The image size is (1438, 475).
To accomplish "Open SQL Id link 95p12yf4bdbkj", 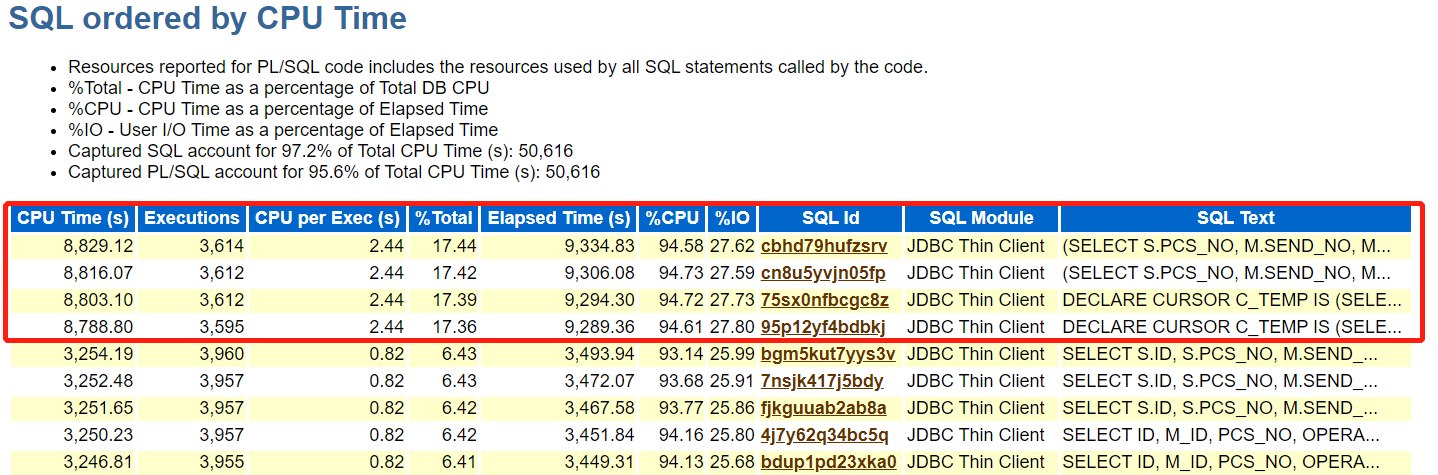I will click(822, 327).
